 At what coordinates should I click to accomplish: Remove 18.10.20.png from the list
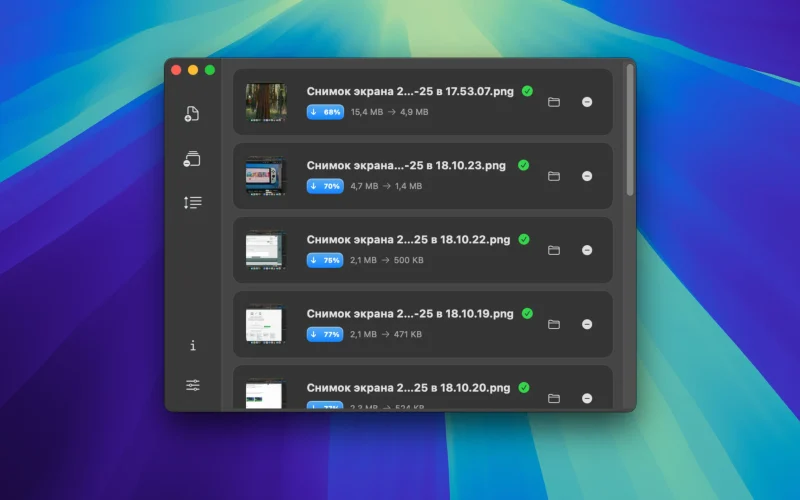(x=587, y=398)
